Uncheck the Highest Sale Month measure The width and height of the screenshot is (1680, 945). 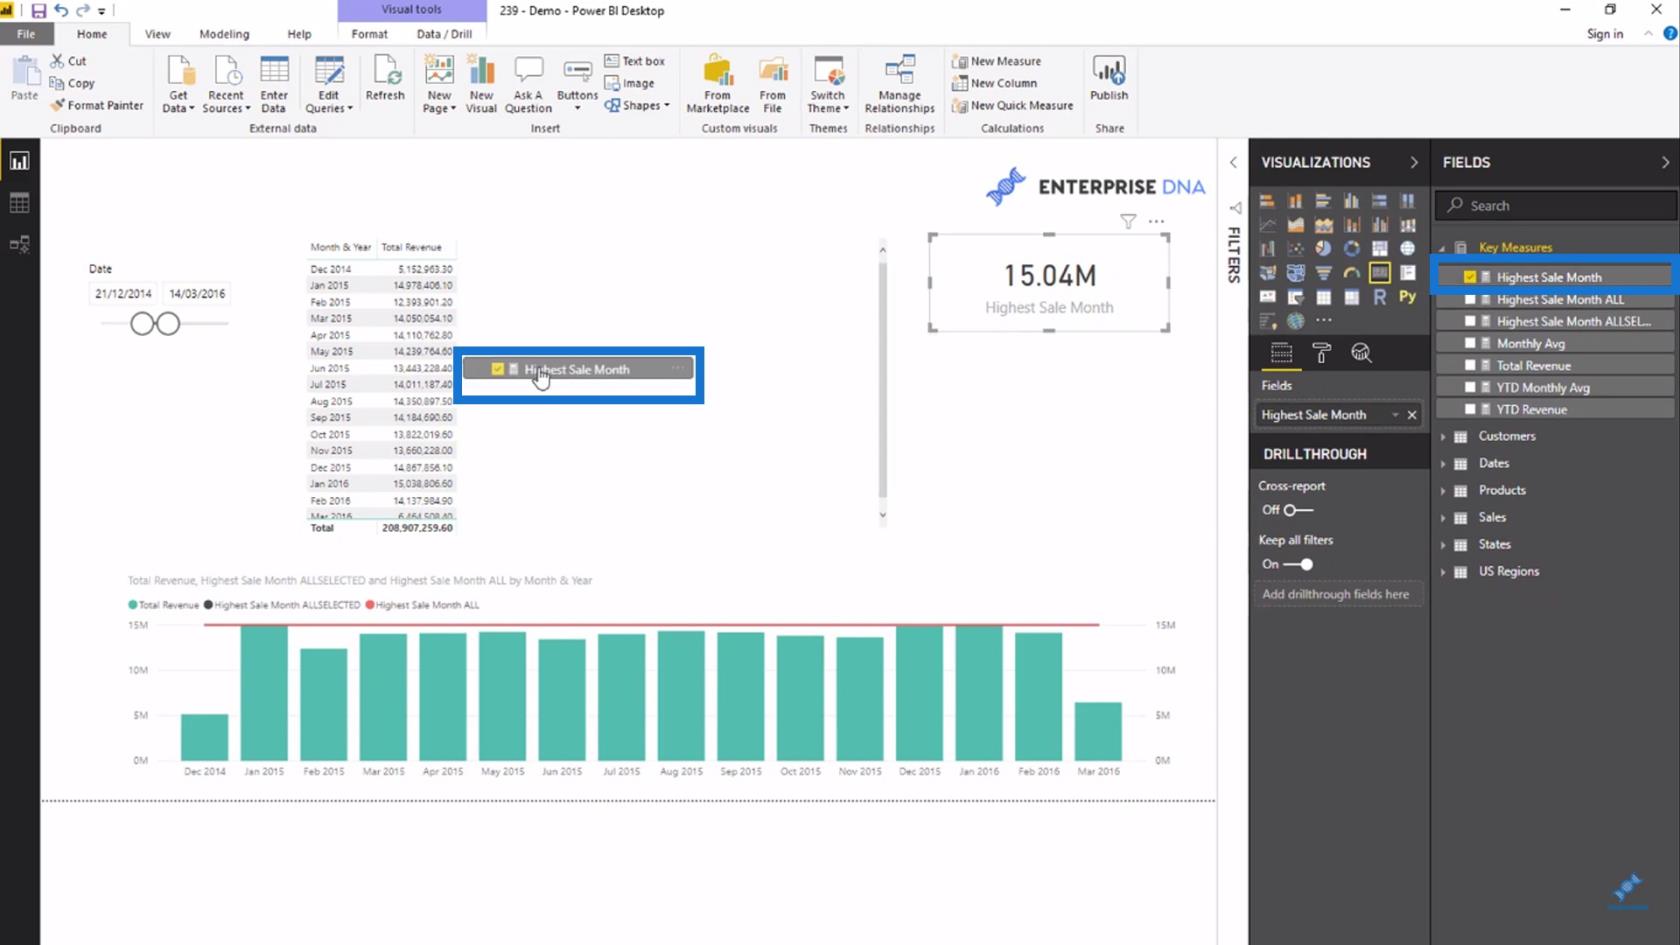[1470, 277]
